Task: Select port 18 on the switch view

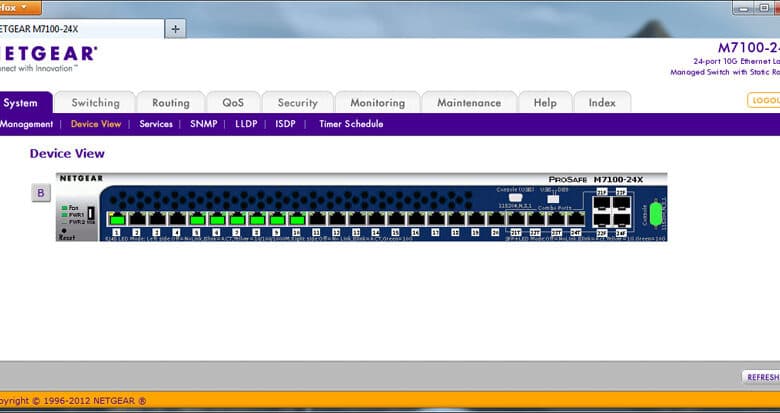Action: (x=456, y=218)
